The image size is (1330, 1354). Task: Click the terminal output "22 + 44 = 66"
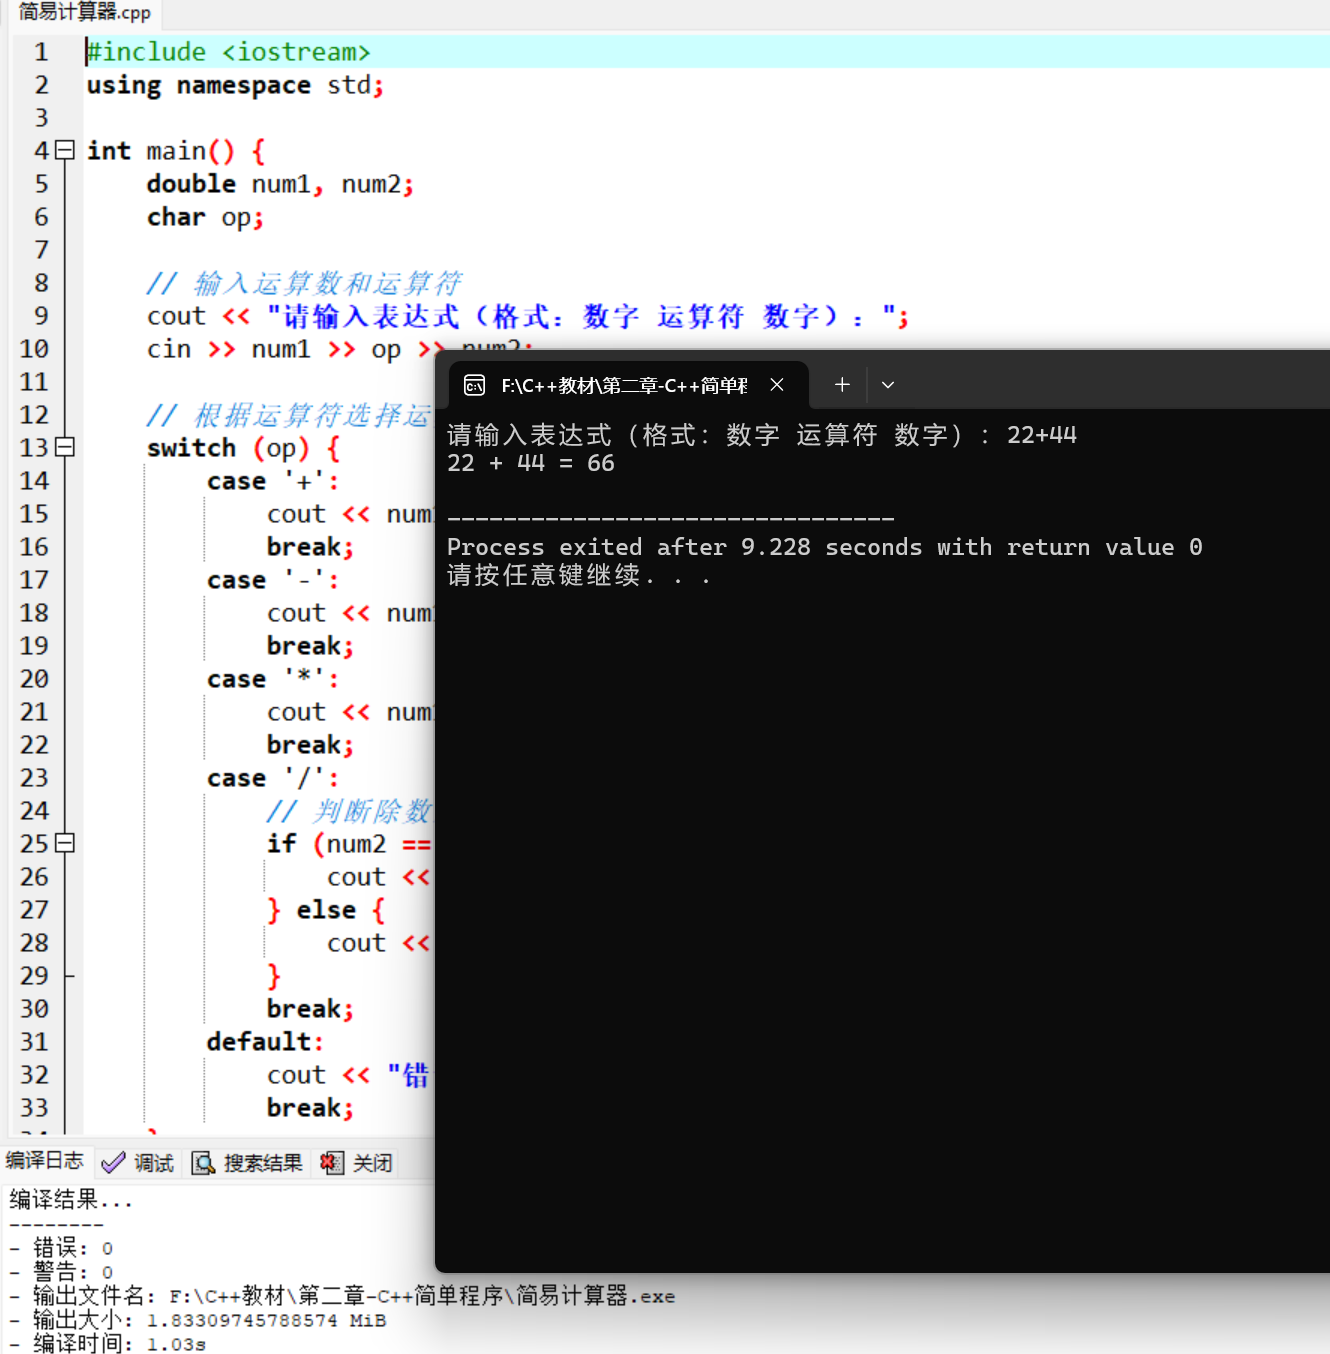(x=530, y=463)
